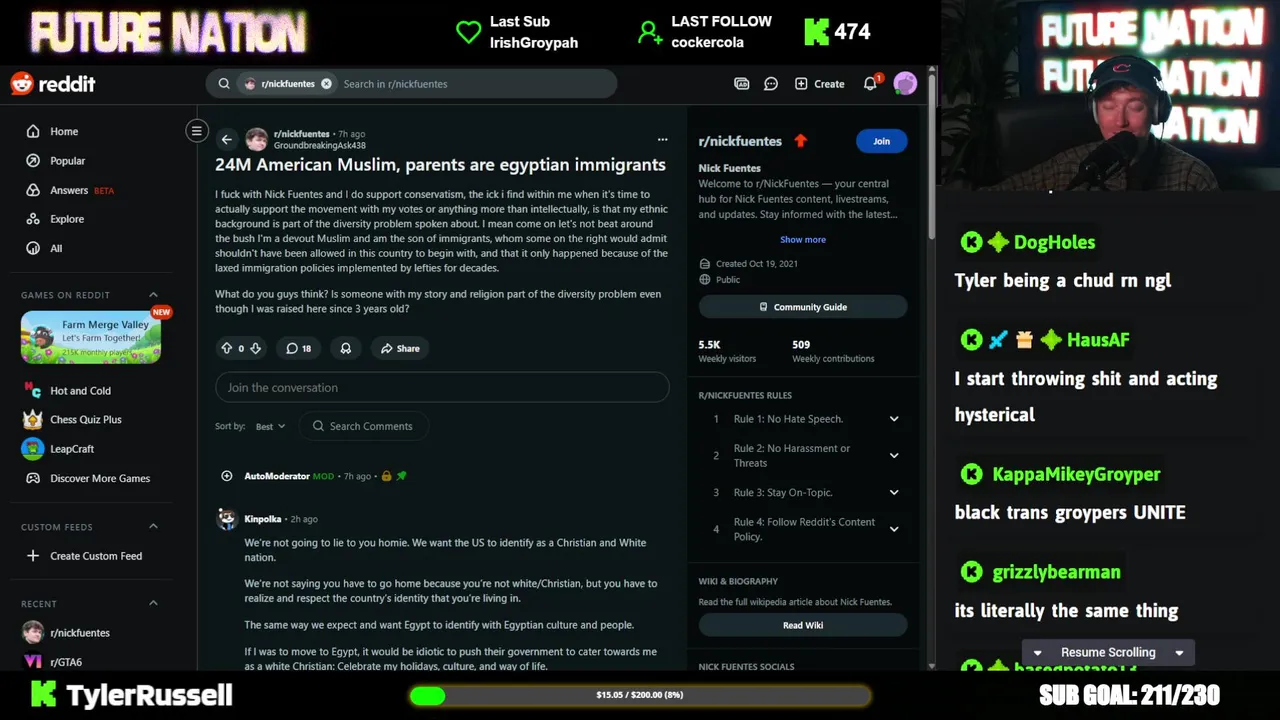Open the Read Wiki button
This screenshot has width=1280, height=720.
[x=803, y=625]
